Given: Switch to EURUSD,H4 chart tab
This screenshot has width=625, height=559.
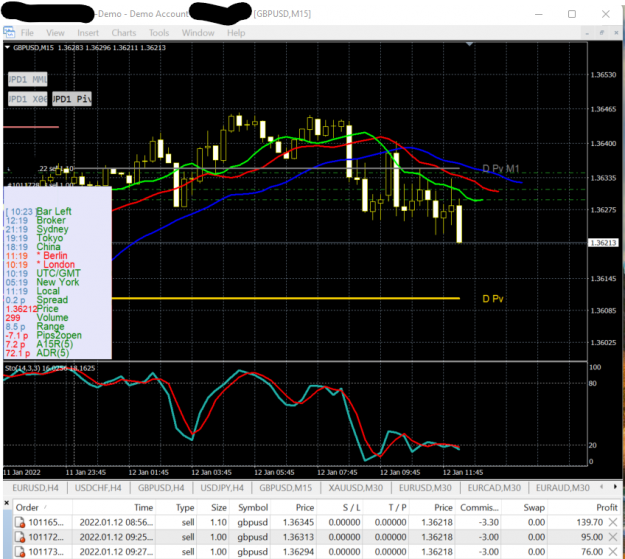Looking at the screenshot, I should (35, 488).
